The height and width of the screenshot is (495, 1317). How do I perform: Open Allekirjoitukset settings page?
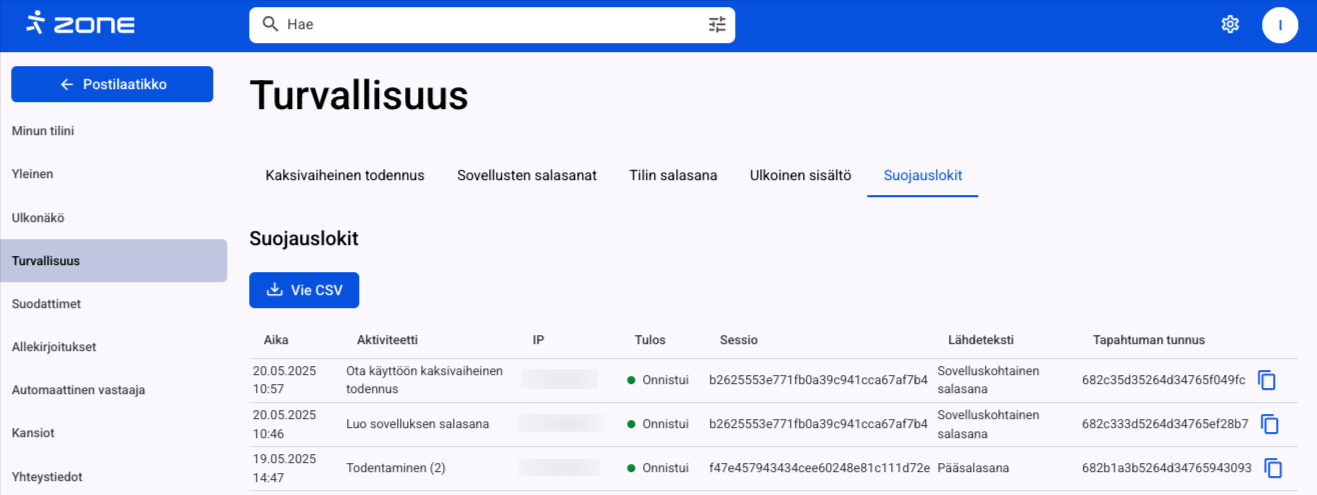click(x=54, y=347)
